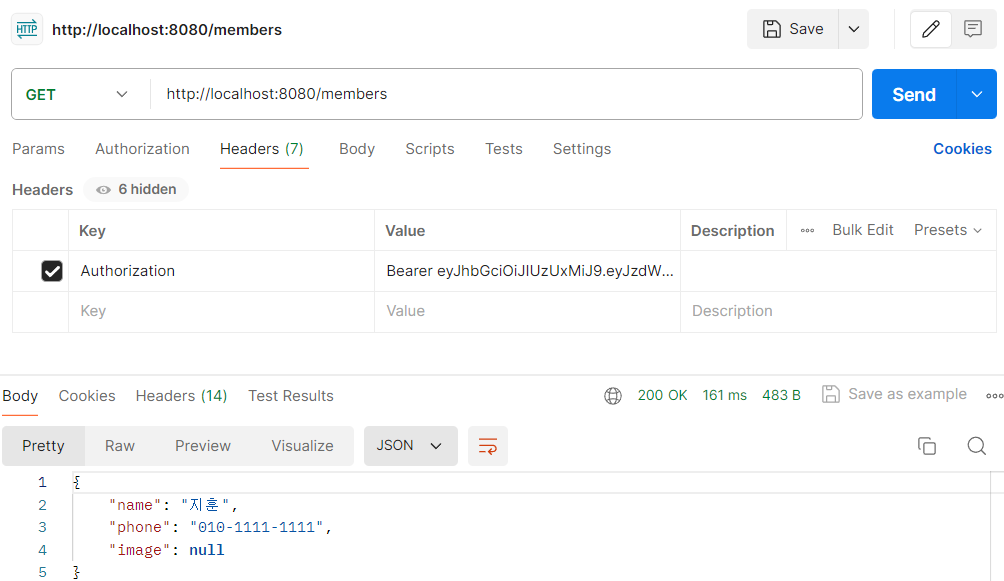
Task: Open the JSON format dropdown
Action: coord(410,446)
